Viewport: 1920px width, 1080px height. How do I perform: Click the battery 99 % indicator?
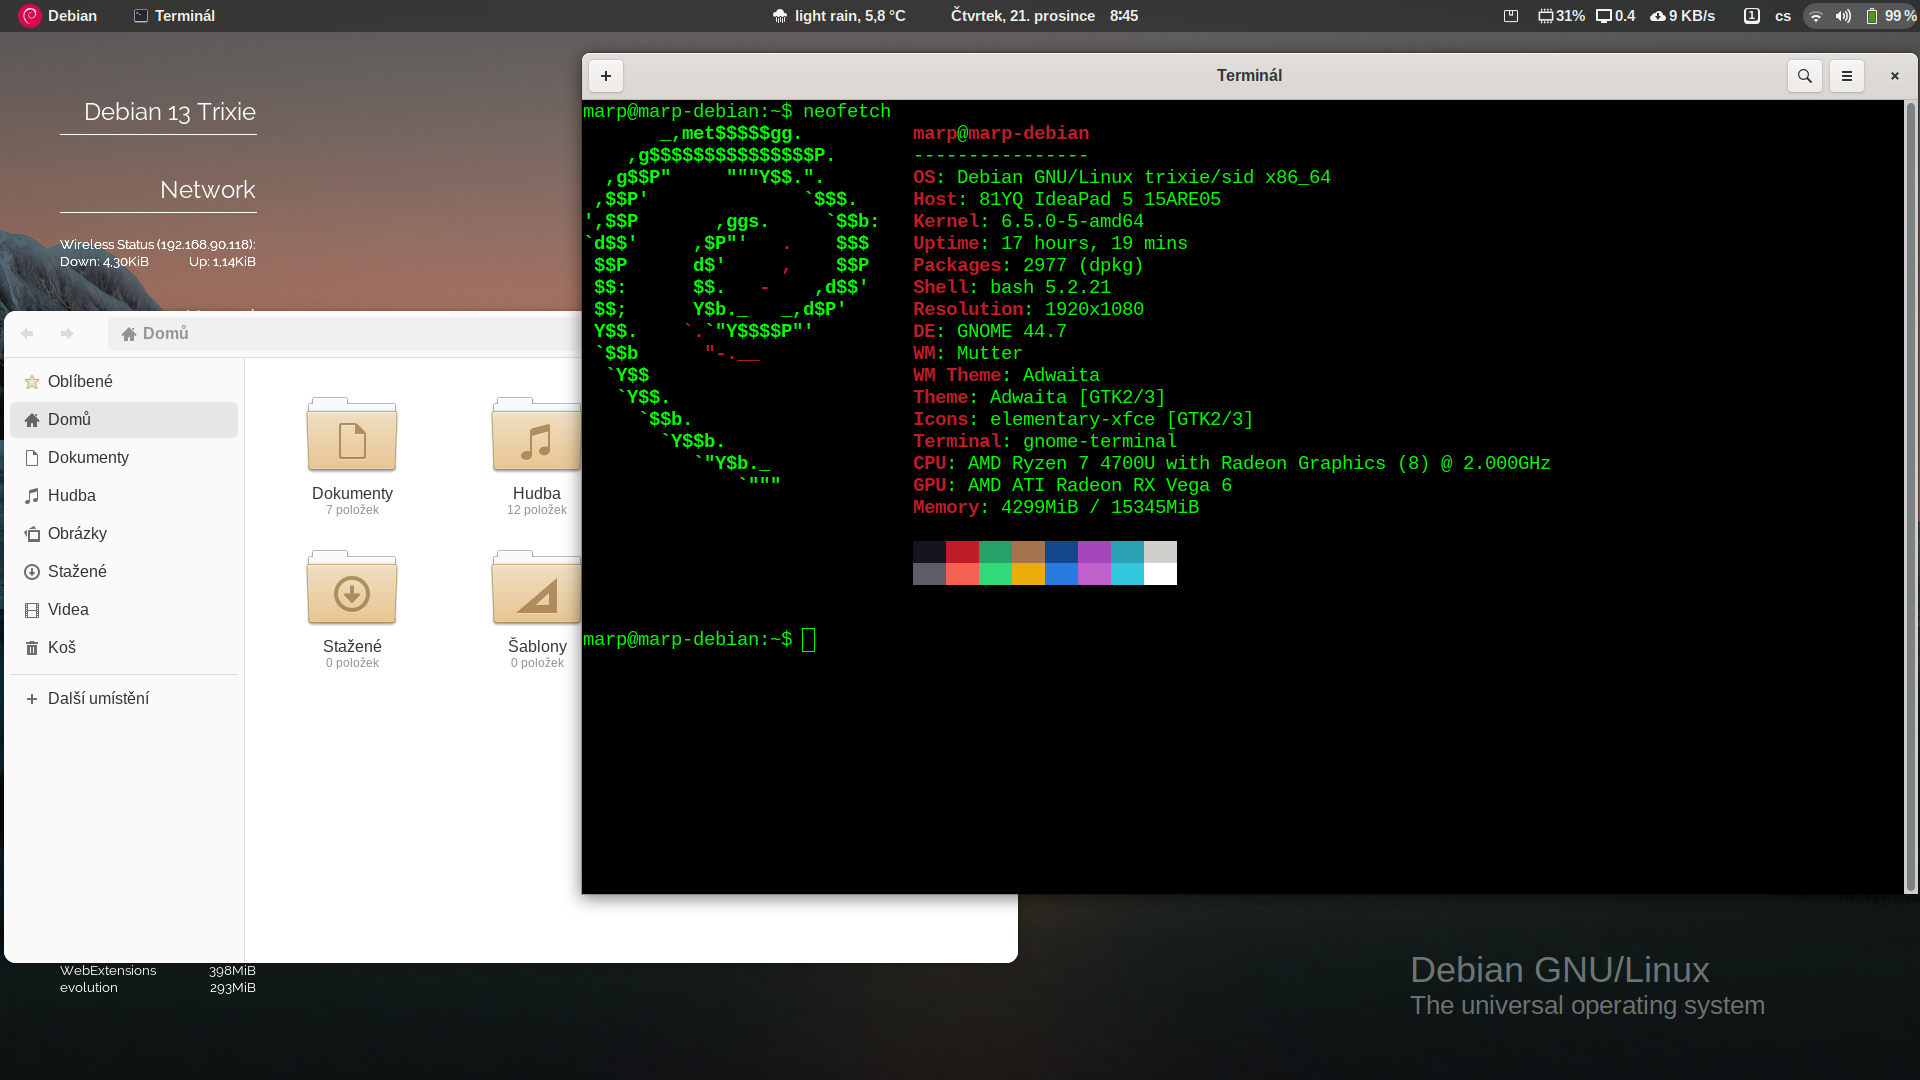[x=1890, y=16]
